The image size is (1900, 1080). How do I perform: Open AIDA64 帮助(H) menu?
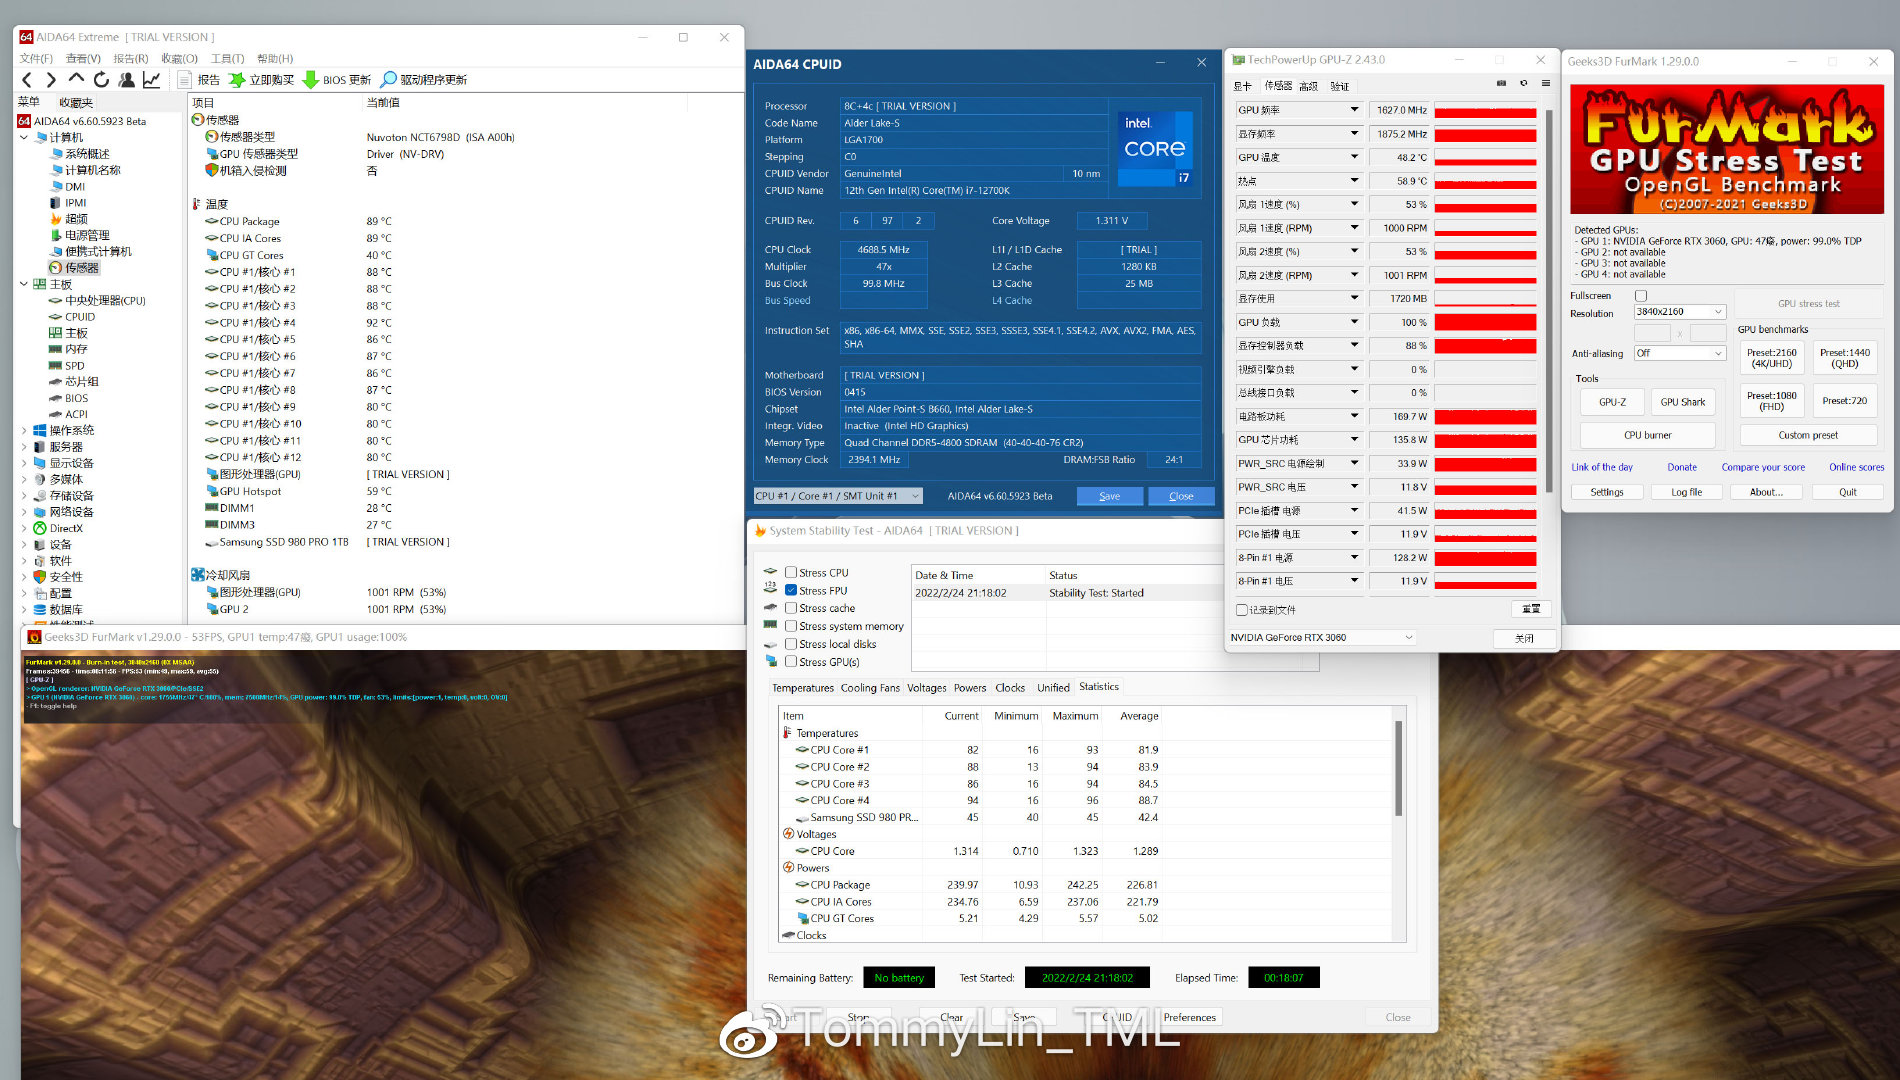(x=275, y=59)
